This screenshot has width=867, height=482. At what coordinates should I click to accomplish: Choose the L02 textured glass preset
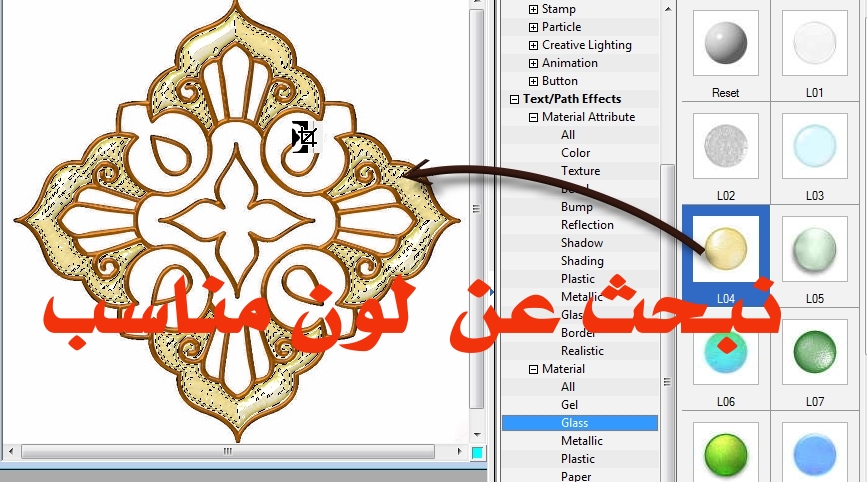click(x=726, y=146)
